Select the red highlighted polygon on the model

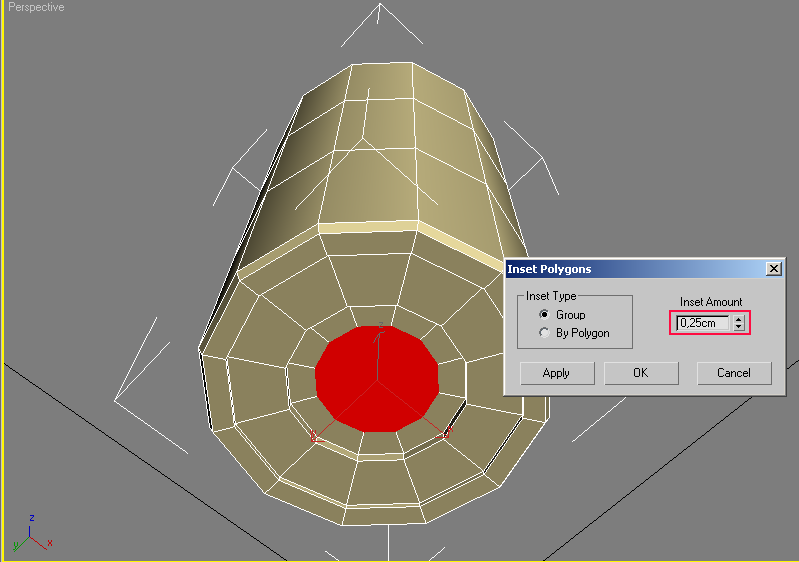click(377, 378)
